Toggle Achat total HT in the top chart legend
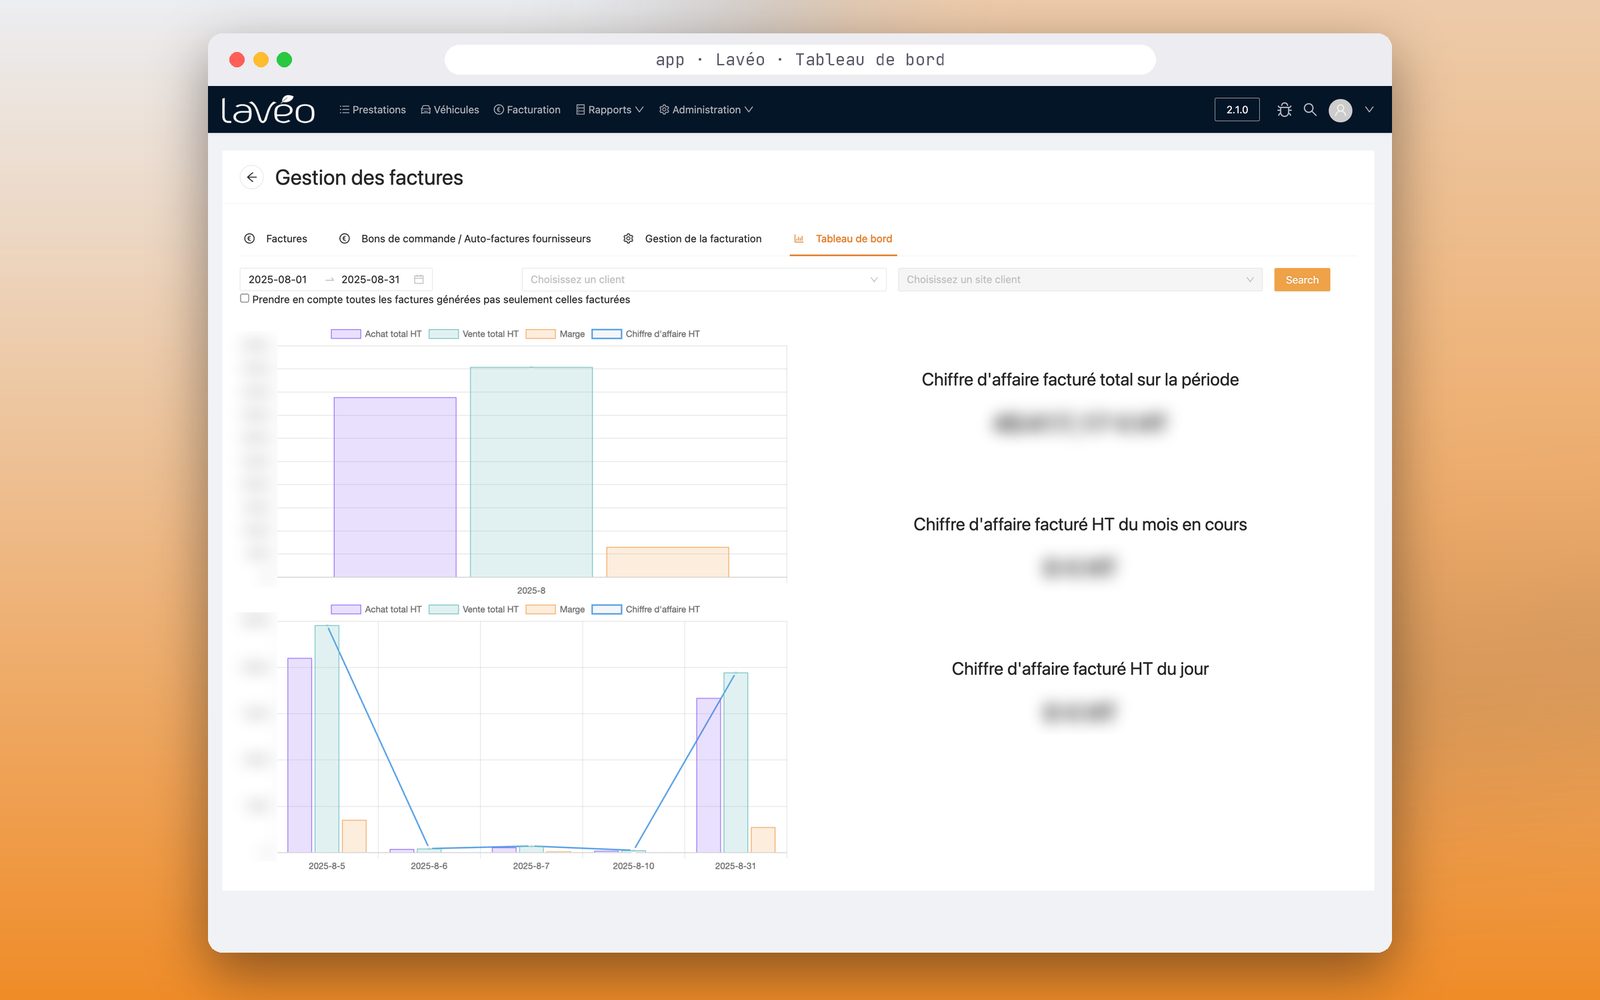Screen dimensions: 1600x1000 (376, 334)
